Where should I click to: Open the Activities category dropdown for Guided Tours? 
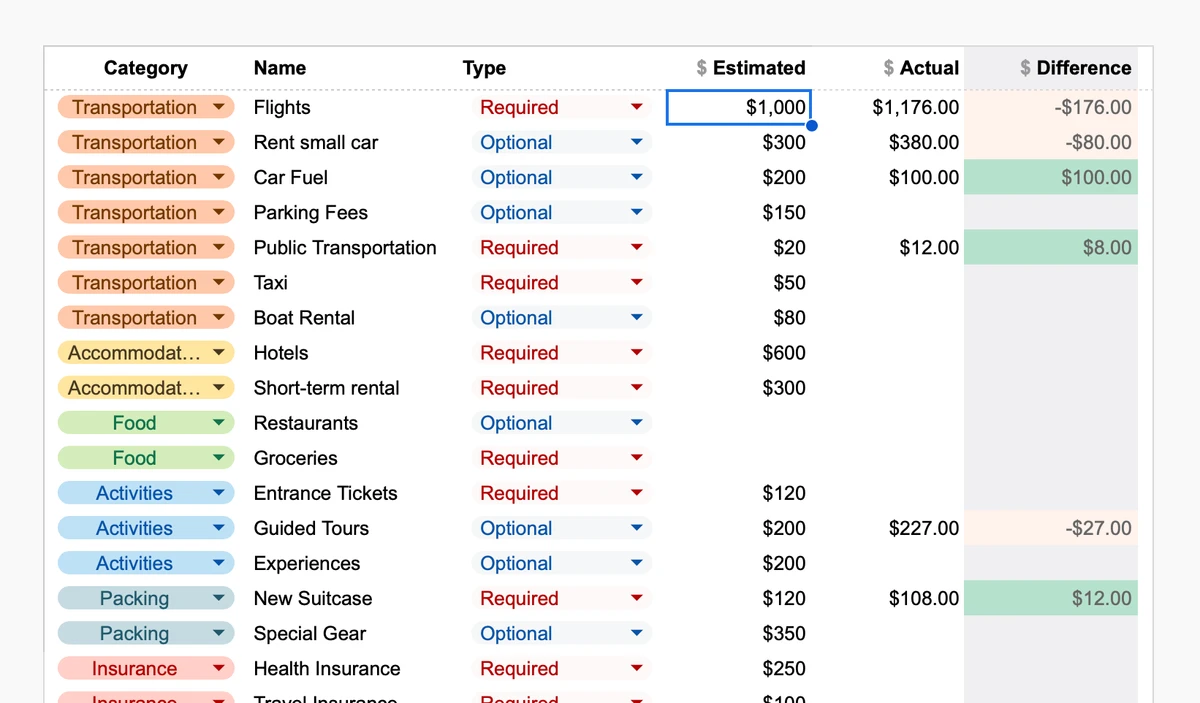(x=219, y=528)
